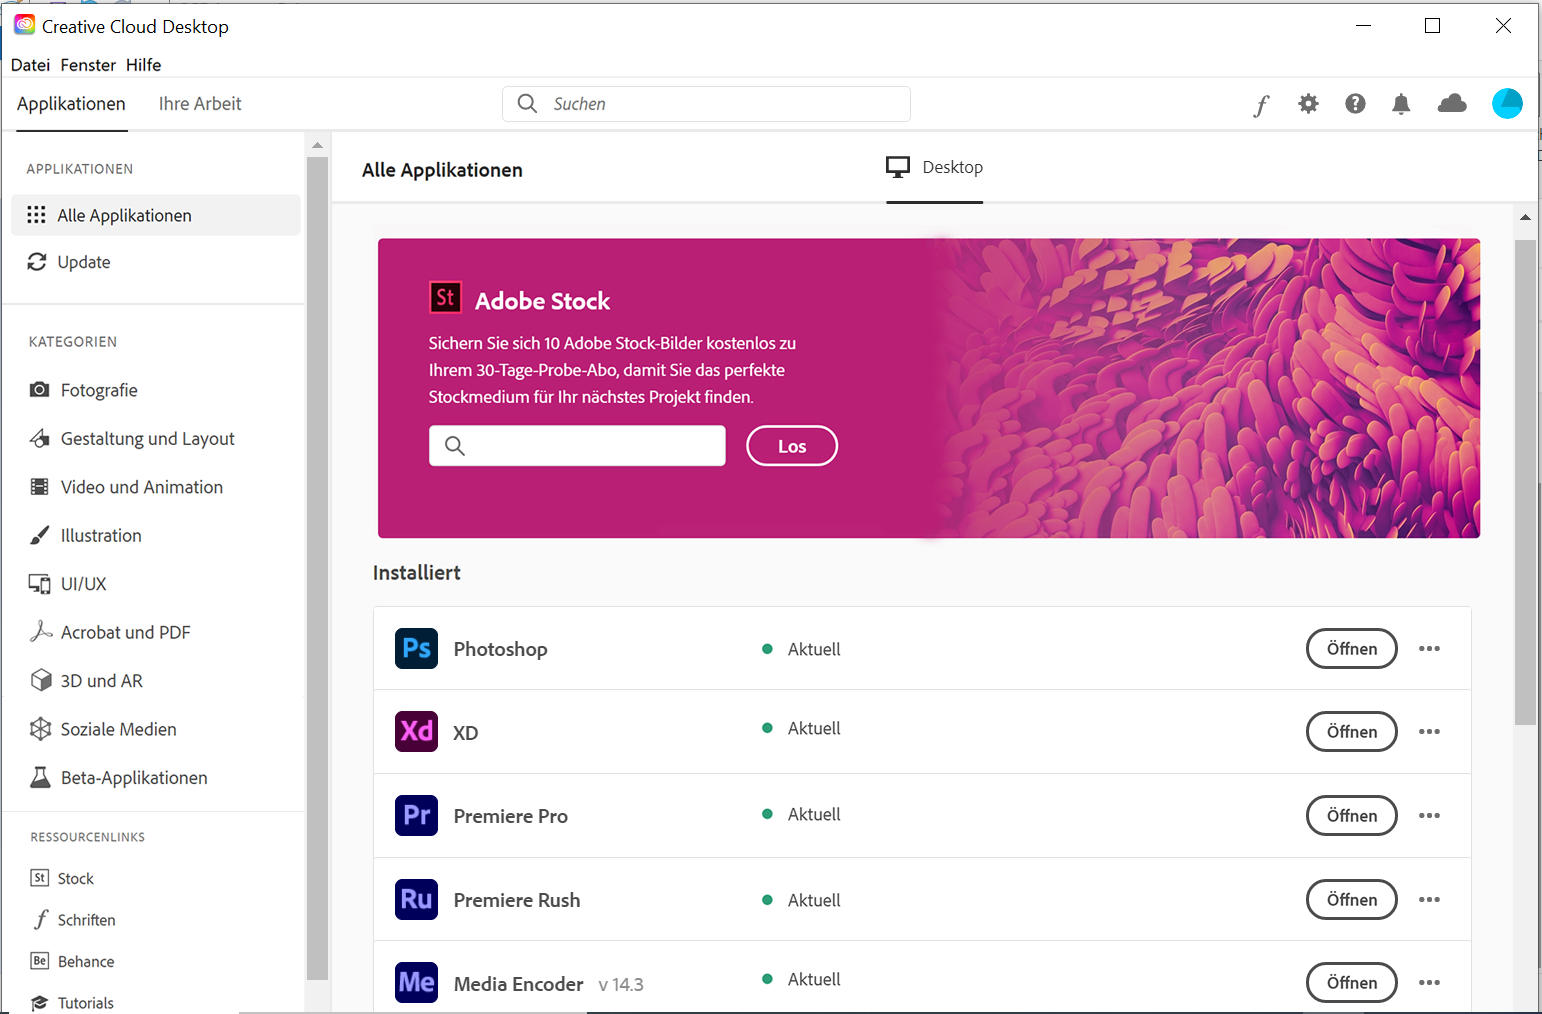Screen dimensions: 1542x1014
Task: Open more options for Photoshop
Action: click(1429, 648)
